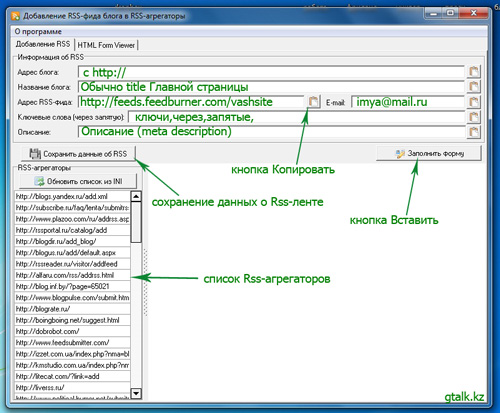
Task: Select http://blograte.ru/ entry
Action: pyautogui.click(x=72, y=309)
